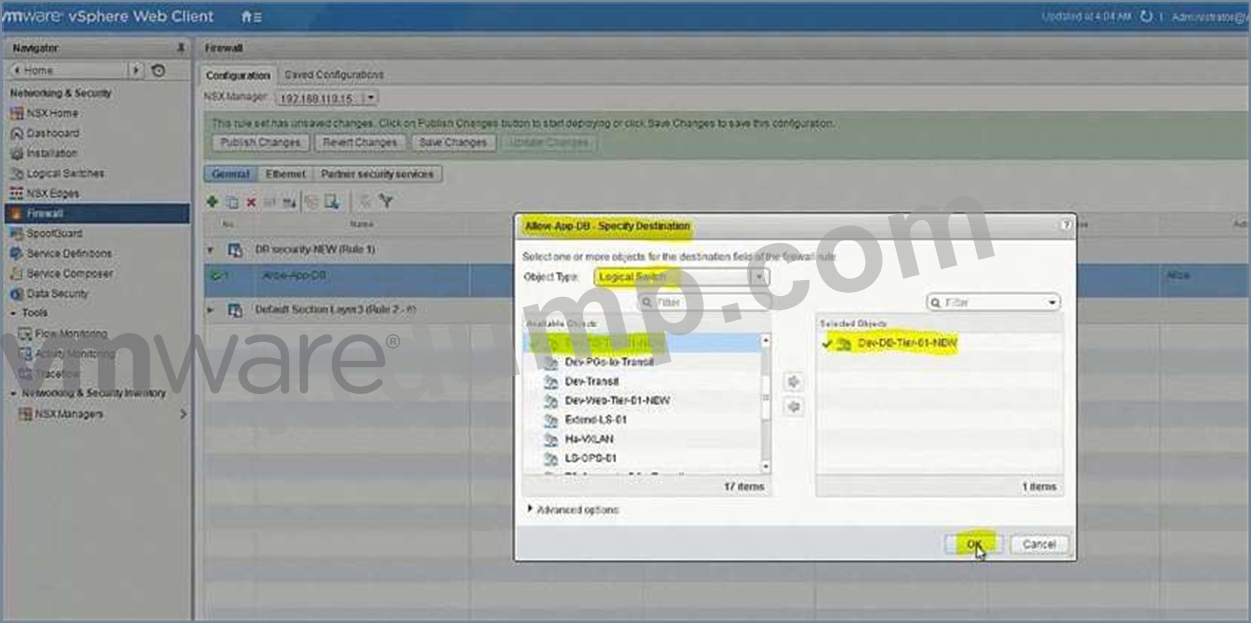The width and height of the screenshot is (1251, 623).
Task: Switch to Configuration tab
Action: tap(238, 75)
